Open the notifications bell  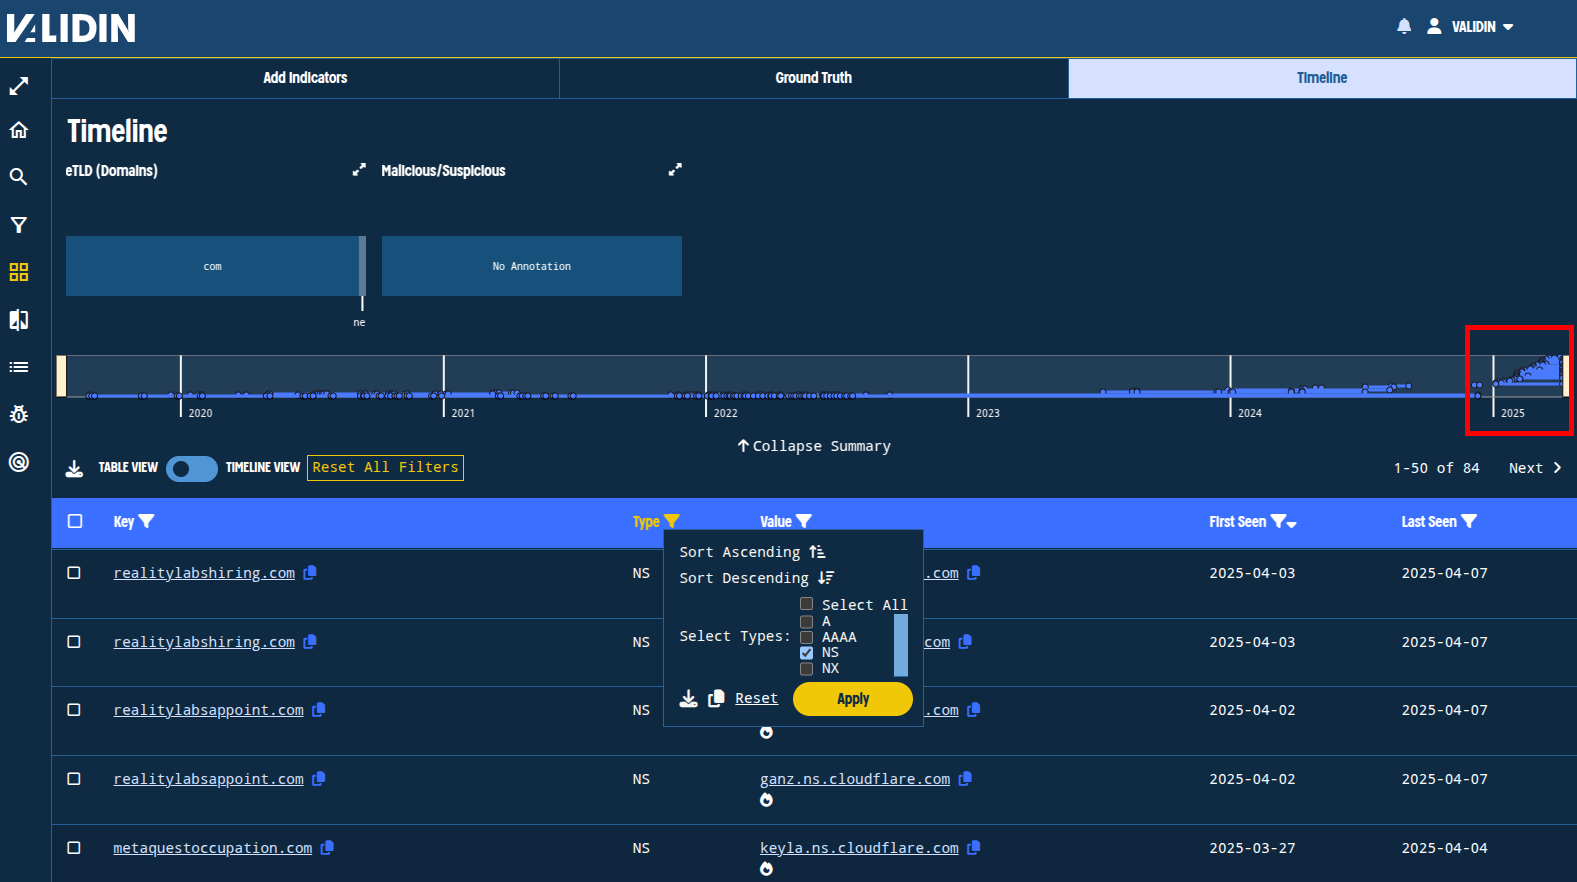(x=1404, y=26)
